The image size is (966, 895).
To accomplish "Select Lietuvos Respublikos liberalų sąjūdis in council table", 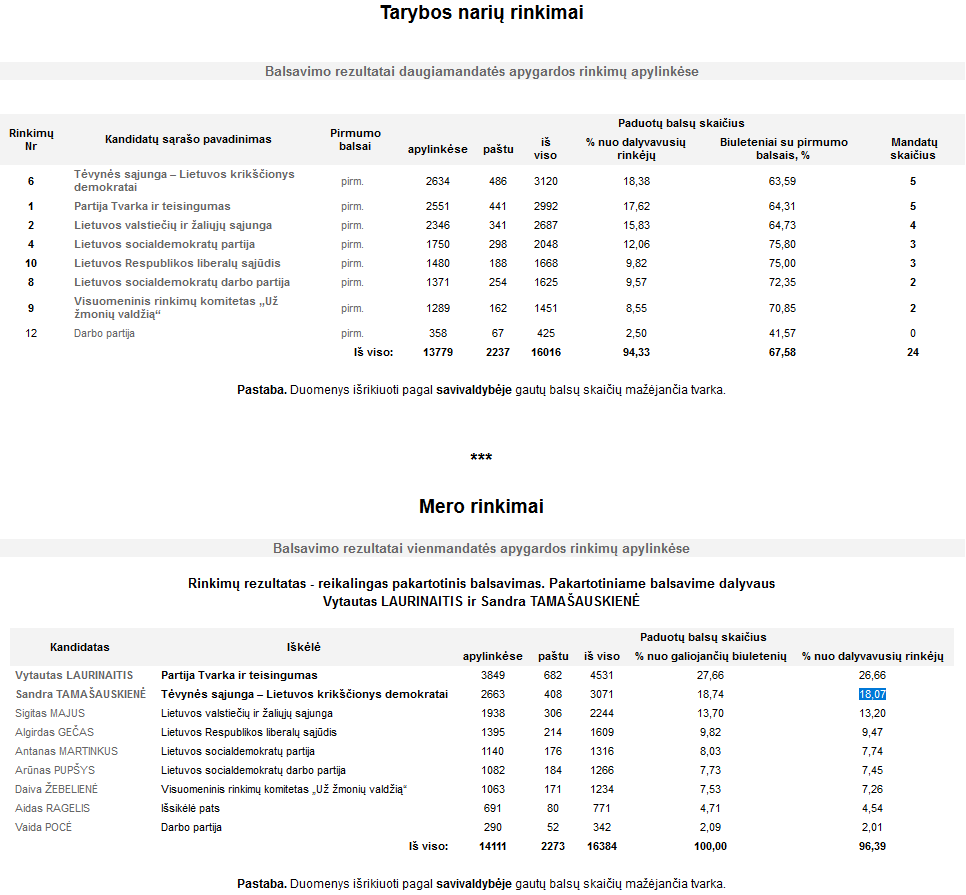I will [x=177, y=263].
